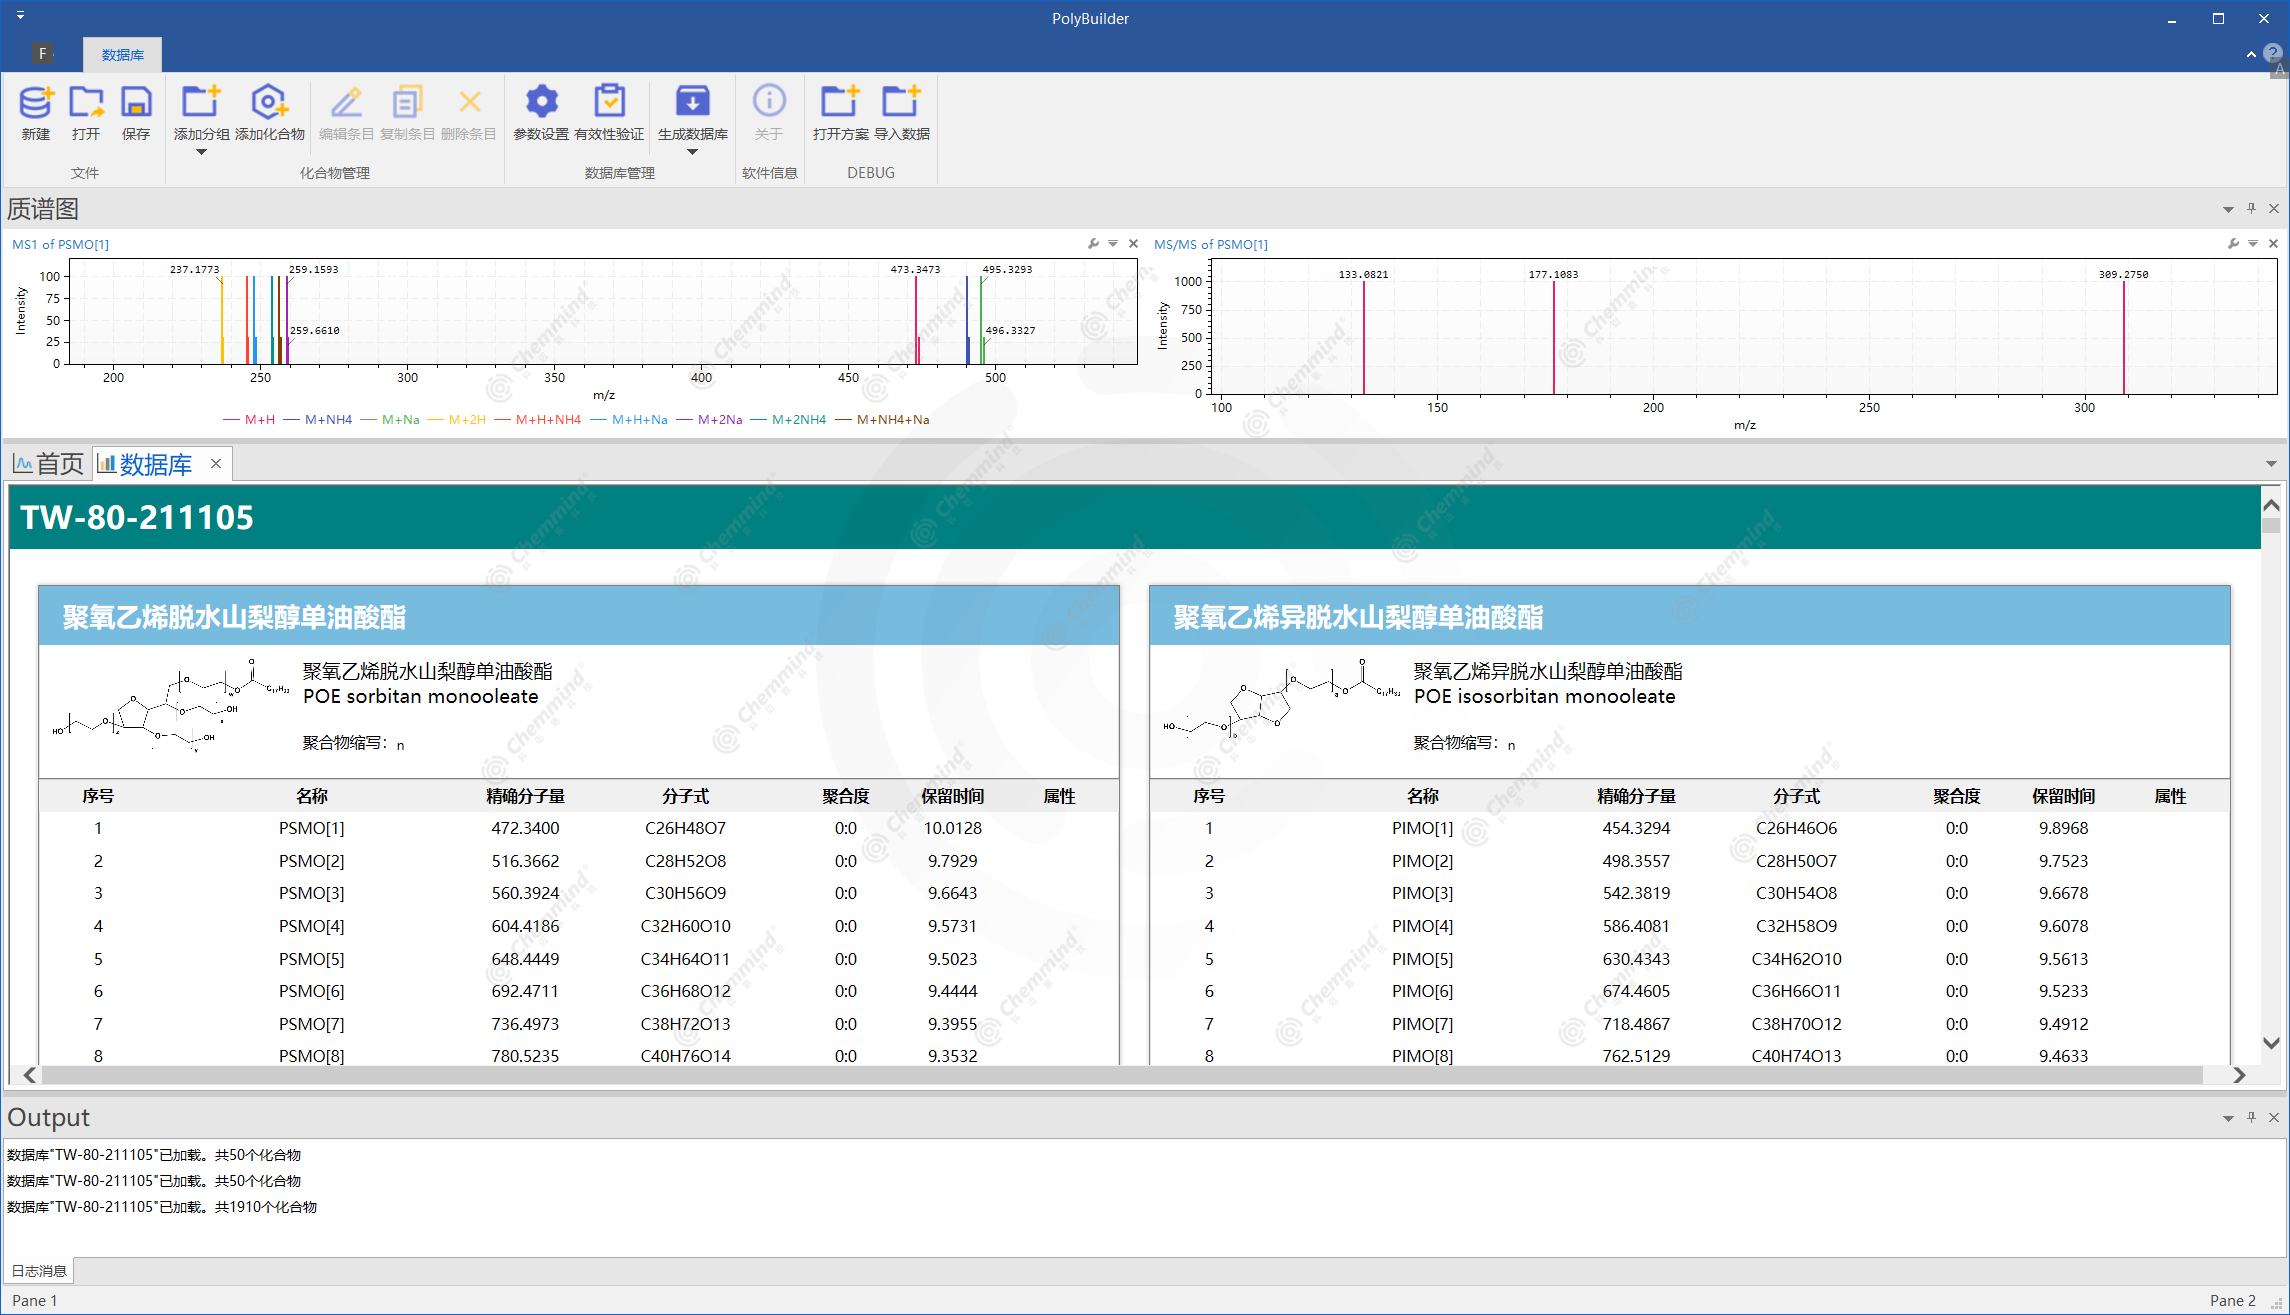The width and height of the screenshot is (2290, 1315).
Task: Click the 打开 (Open) file icon
Action: click(x=86, y=102)
